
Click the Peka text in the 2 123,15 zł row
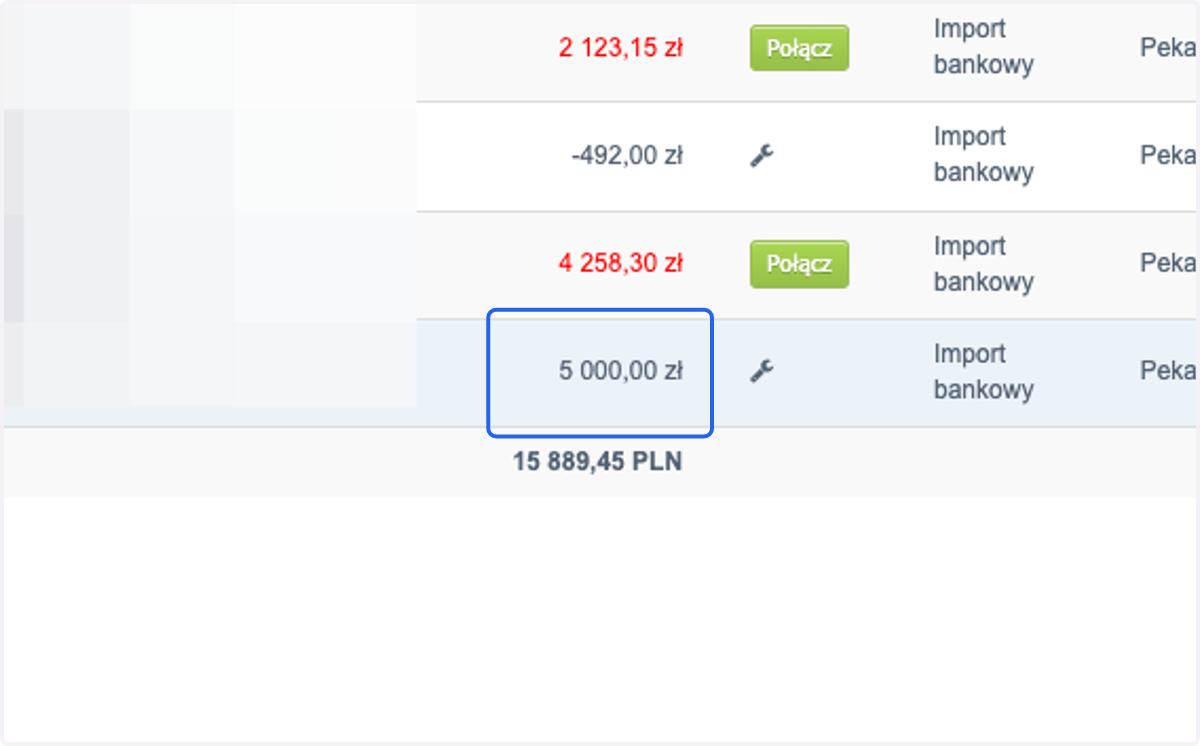coord(1168,48)
